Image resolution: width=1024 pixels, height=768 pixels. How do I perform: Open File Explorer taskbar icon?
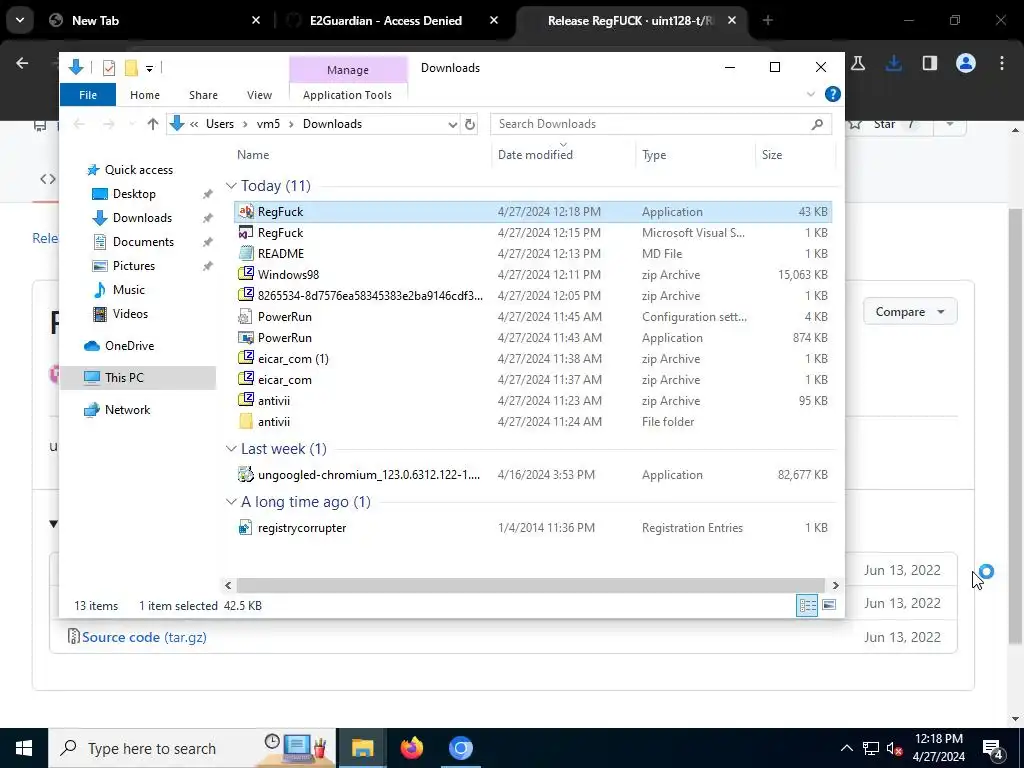coord(362,748)
